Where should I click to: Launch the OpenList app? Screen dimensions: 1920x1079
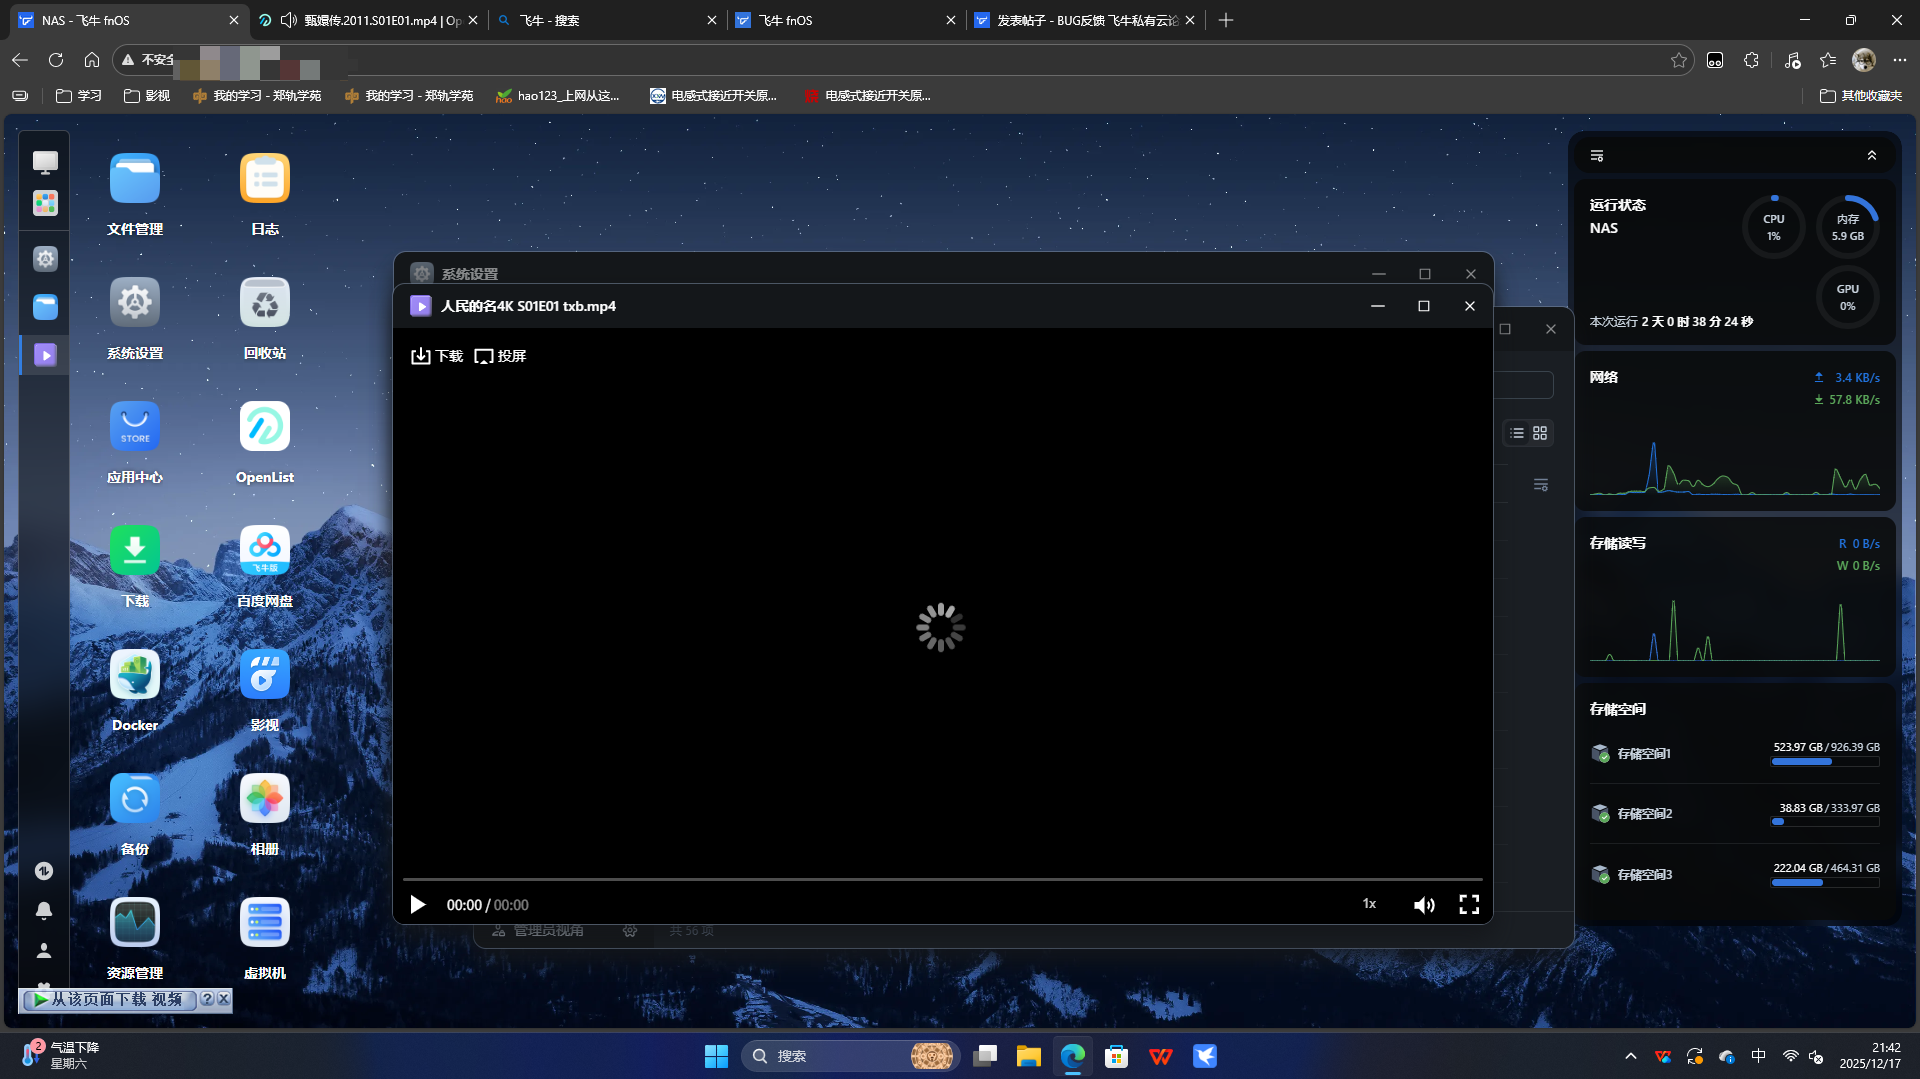coord(264,427)
